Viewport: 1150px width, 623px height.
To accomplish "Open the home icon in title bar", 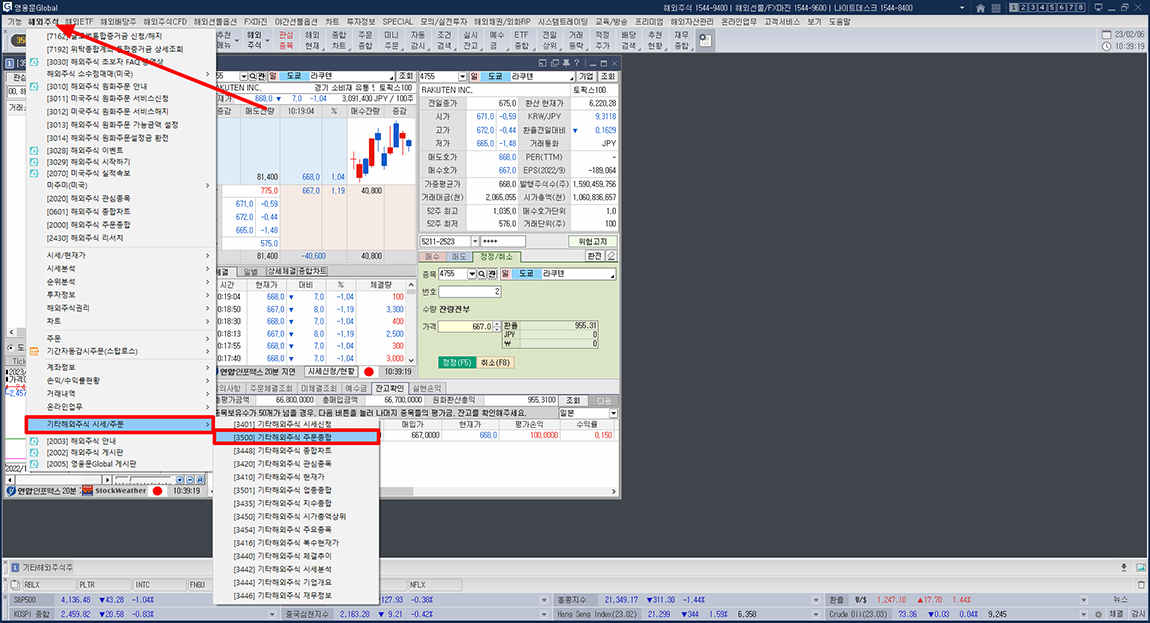I will [981, 8].
